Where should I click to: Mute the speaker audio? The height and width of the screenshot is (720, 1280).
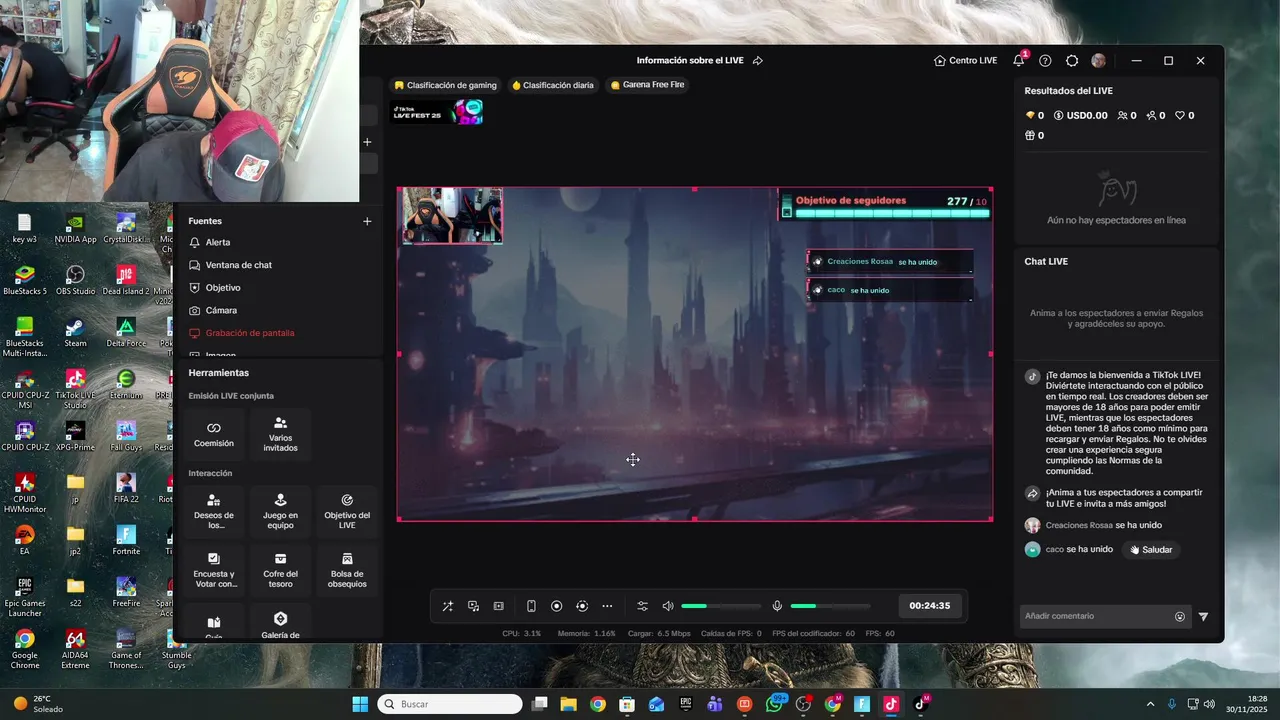click(668, 606)
